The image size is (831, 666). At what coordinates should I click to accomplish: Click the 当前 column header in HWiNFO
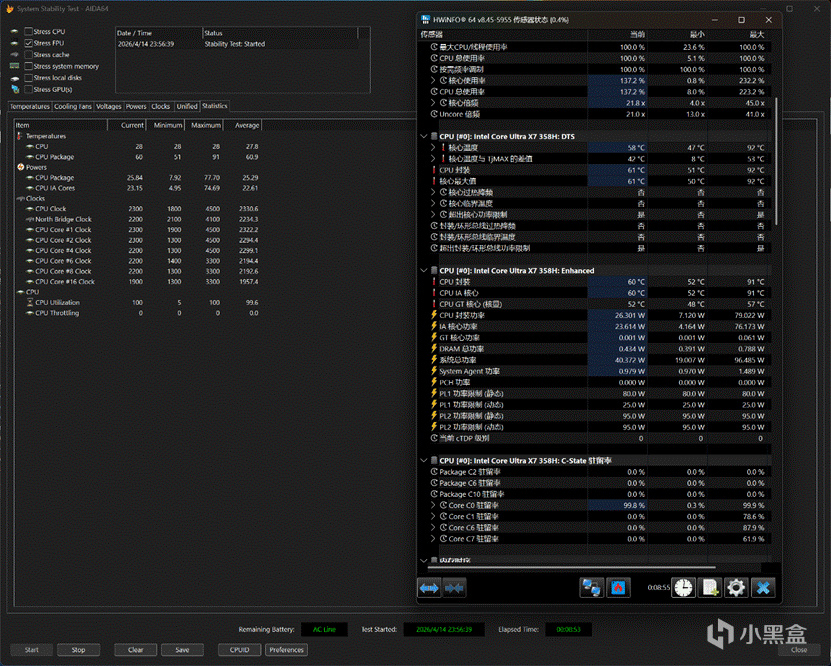617,34
